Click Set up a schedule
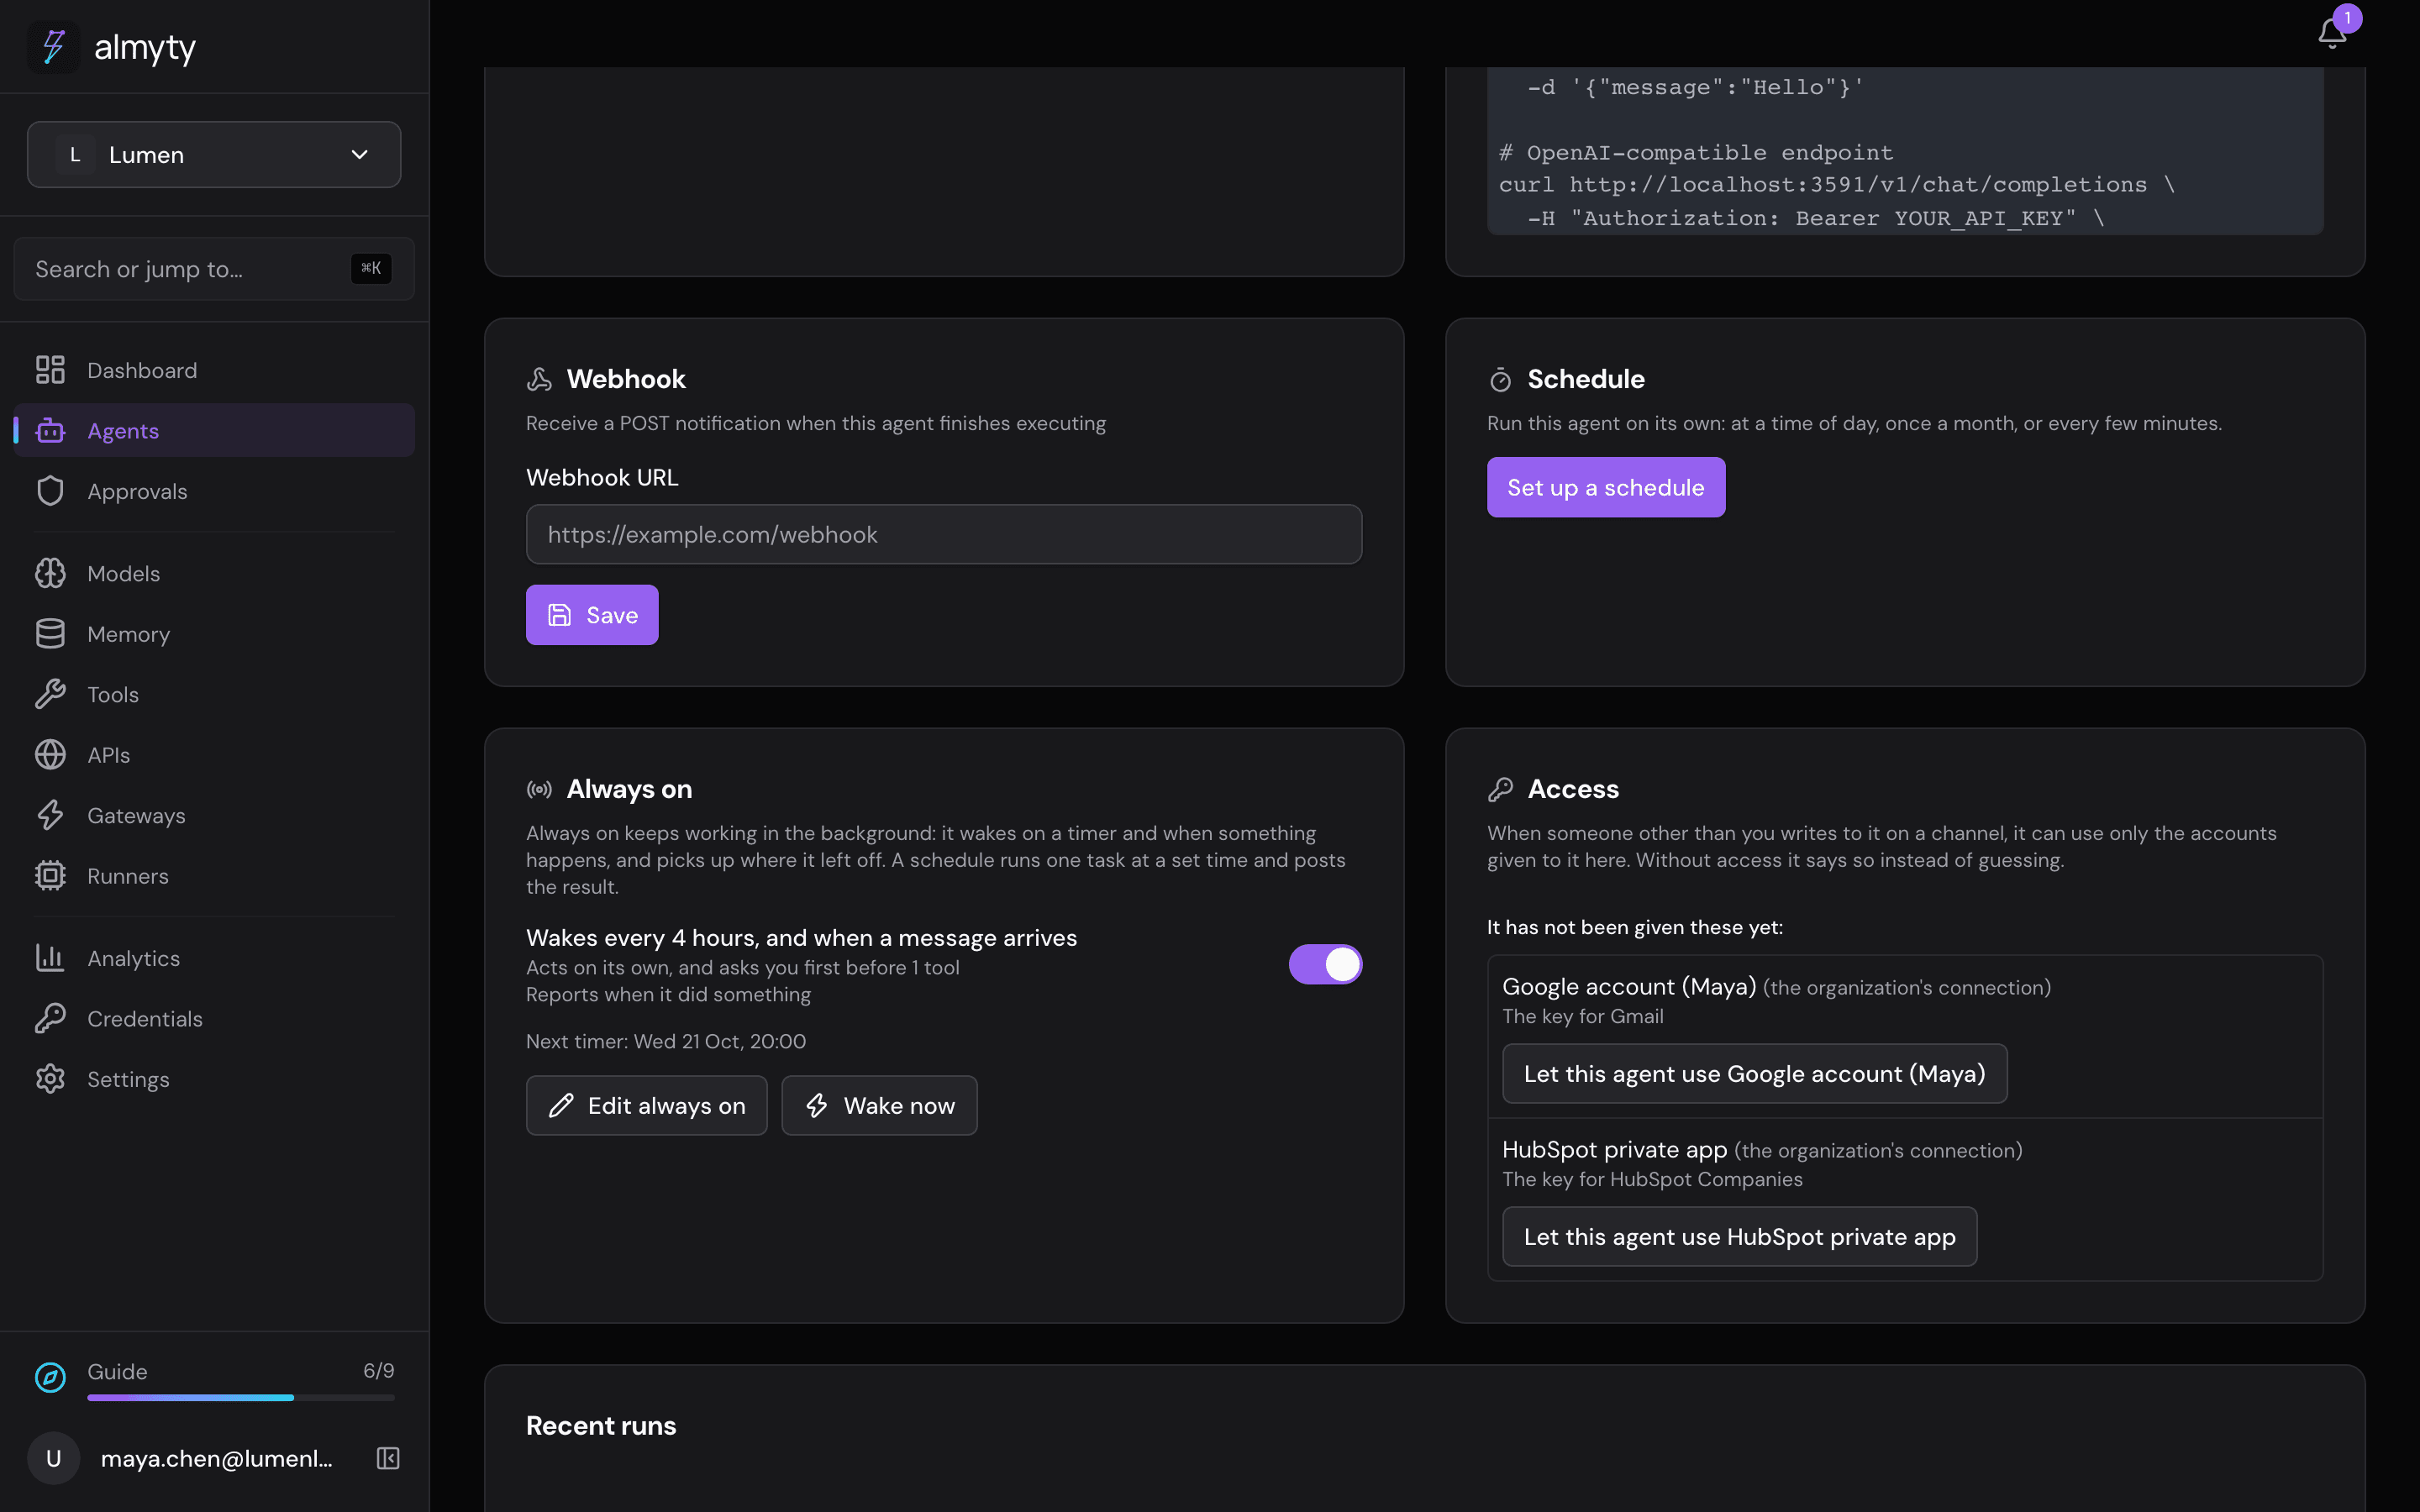2420x1512 pixels. [x=1605, y=487]
